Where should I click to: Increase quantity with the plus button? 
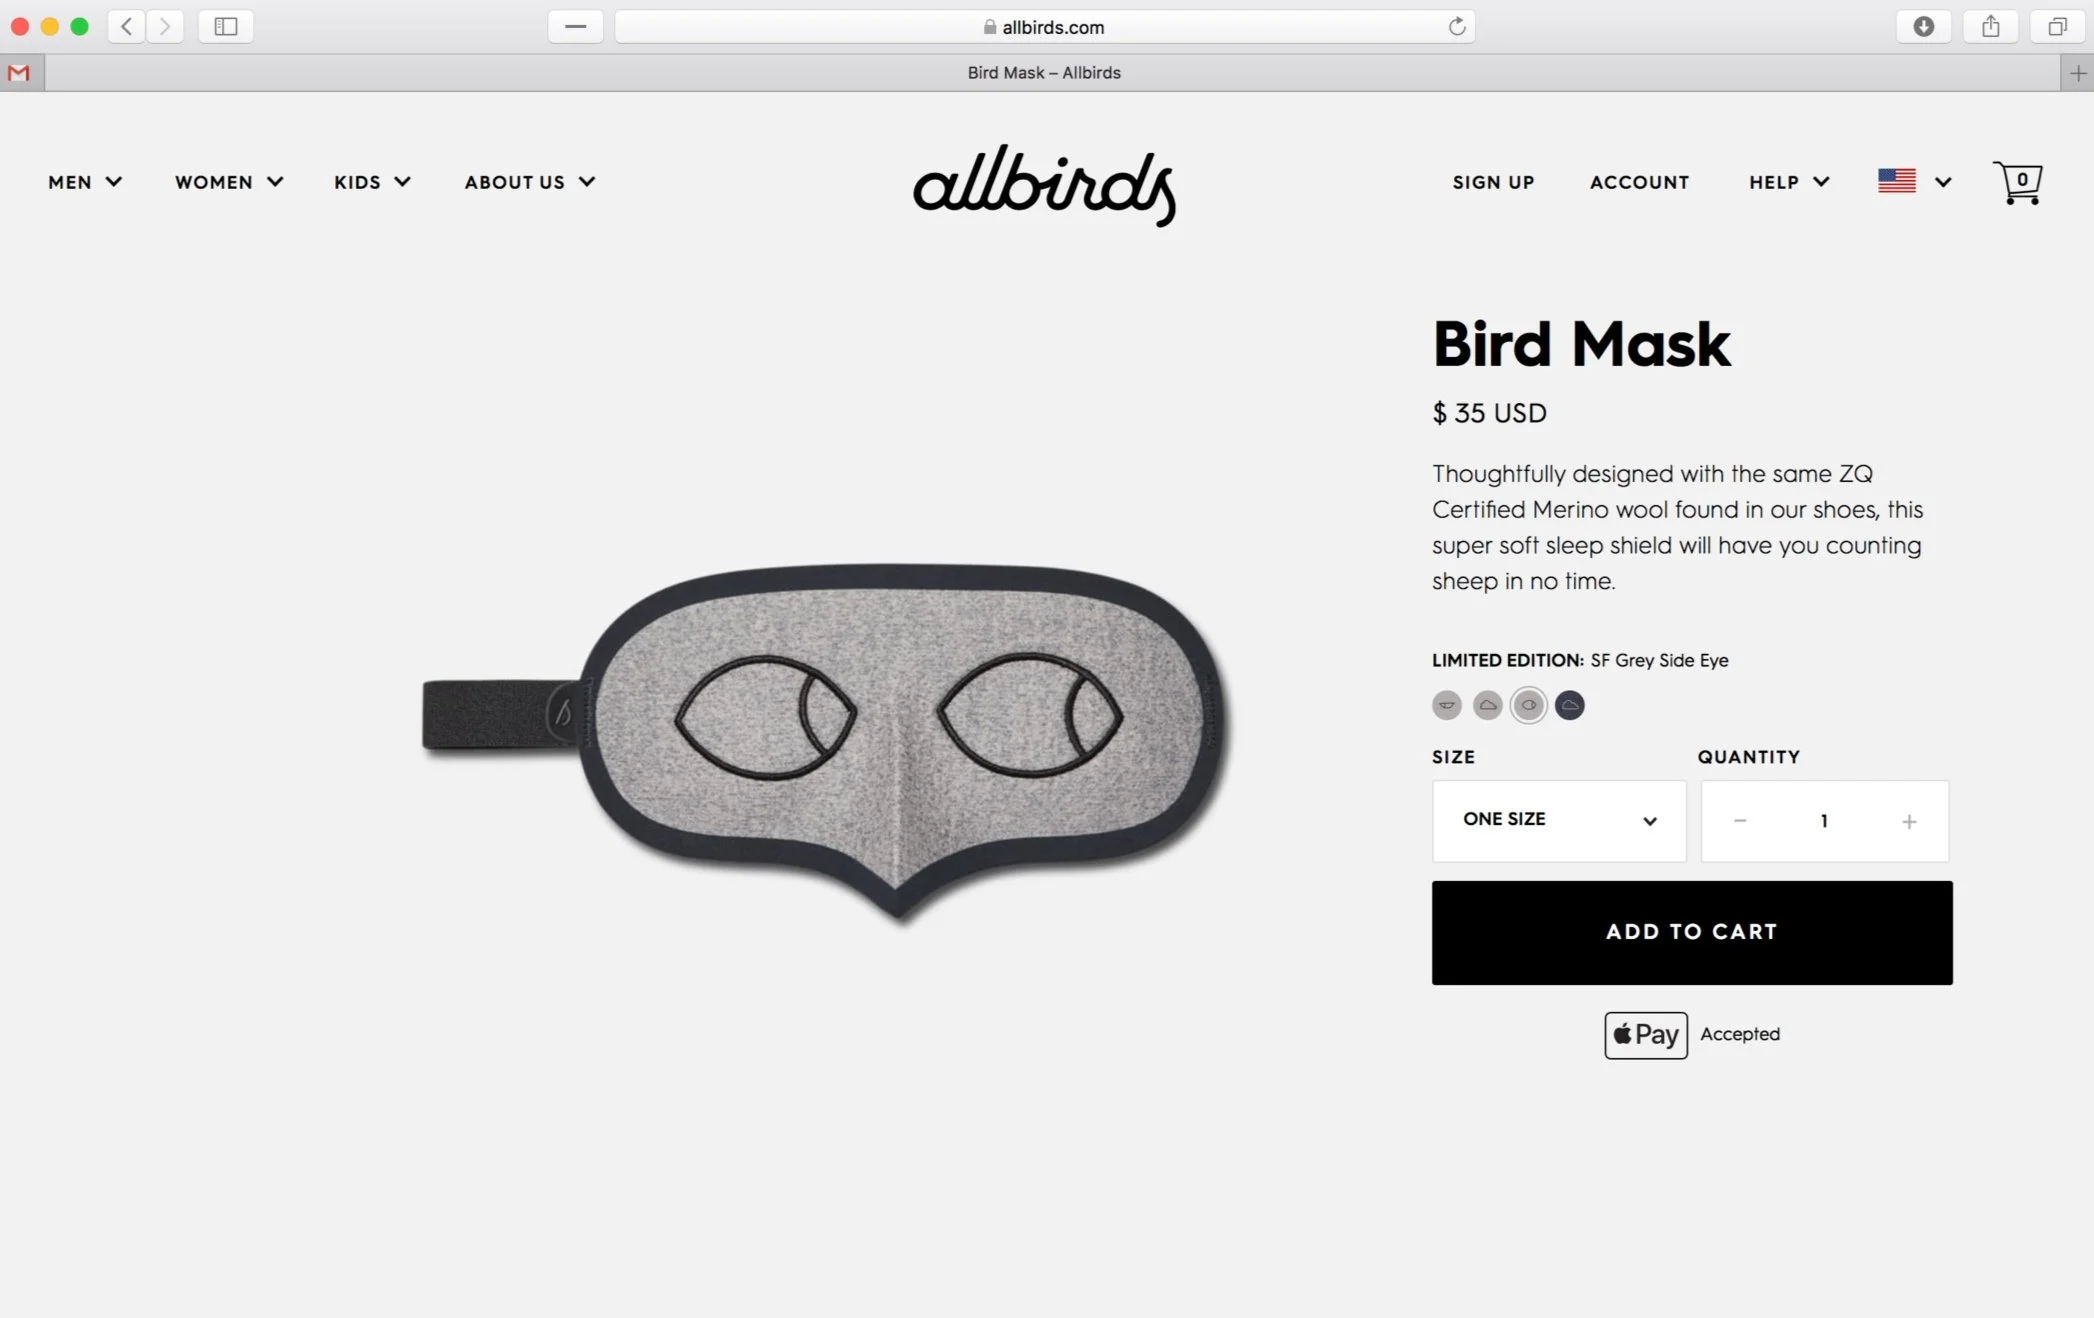tap(1909, 821)
